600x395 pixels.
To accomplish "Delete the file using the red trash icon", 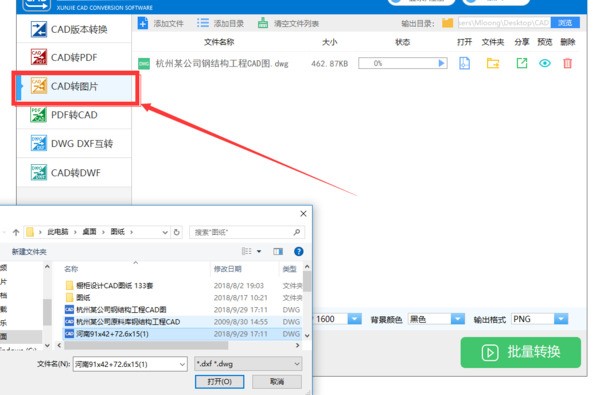I will click(567, 63).
